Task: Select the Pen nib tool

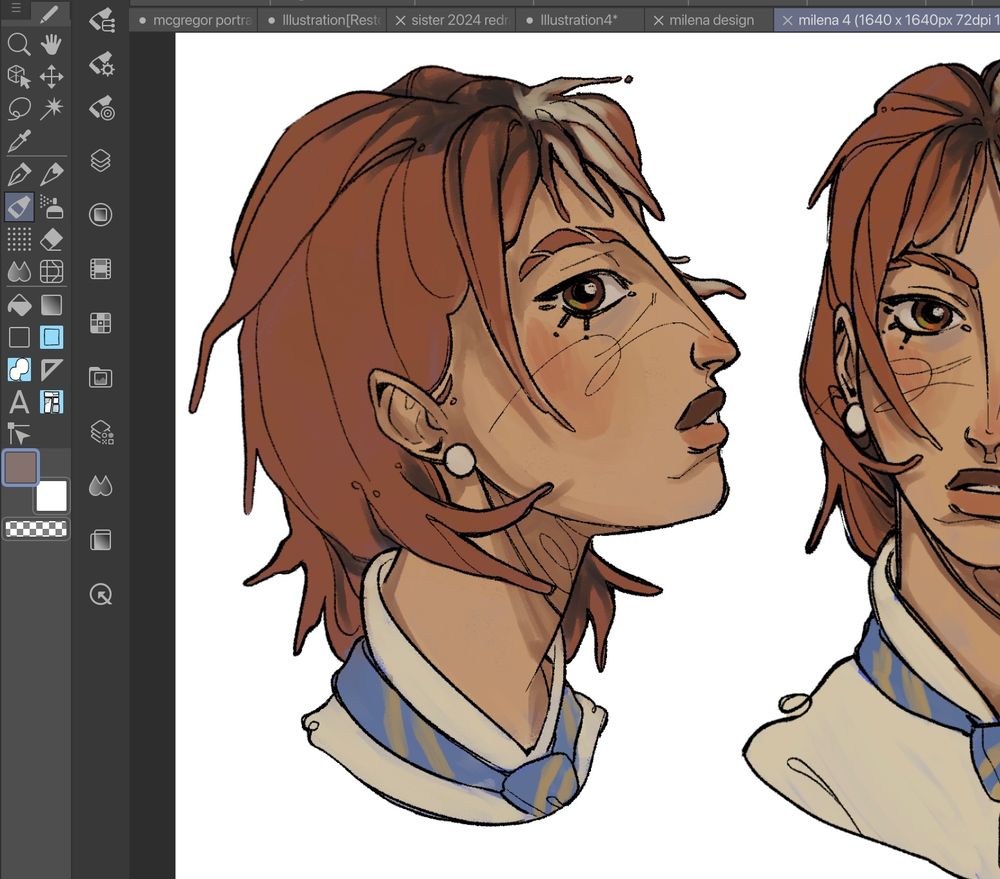Action: point(18,174)
